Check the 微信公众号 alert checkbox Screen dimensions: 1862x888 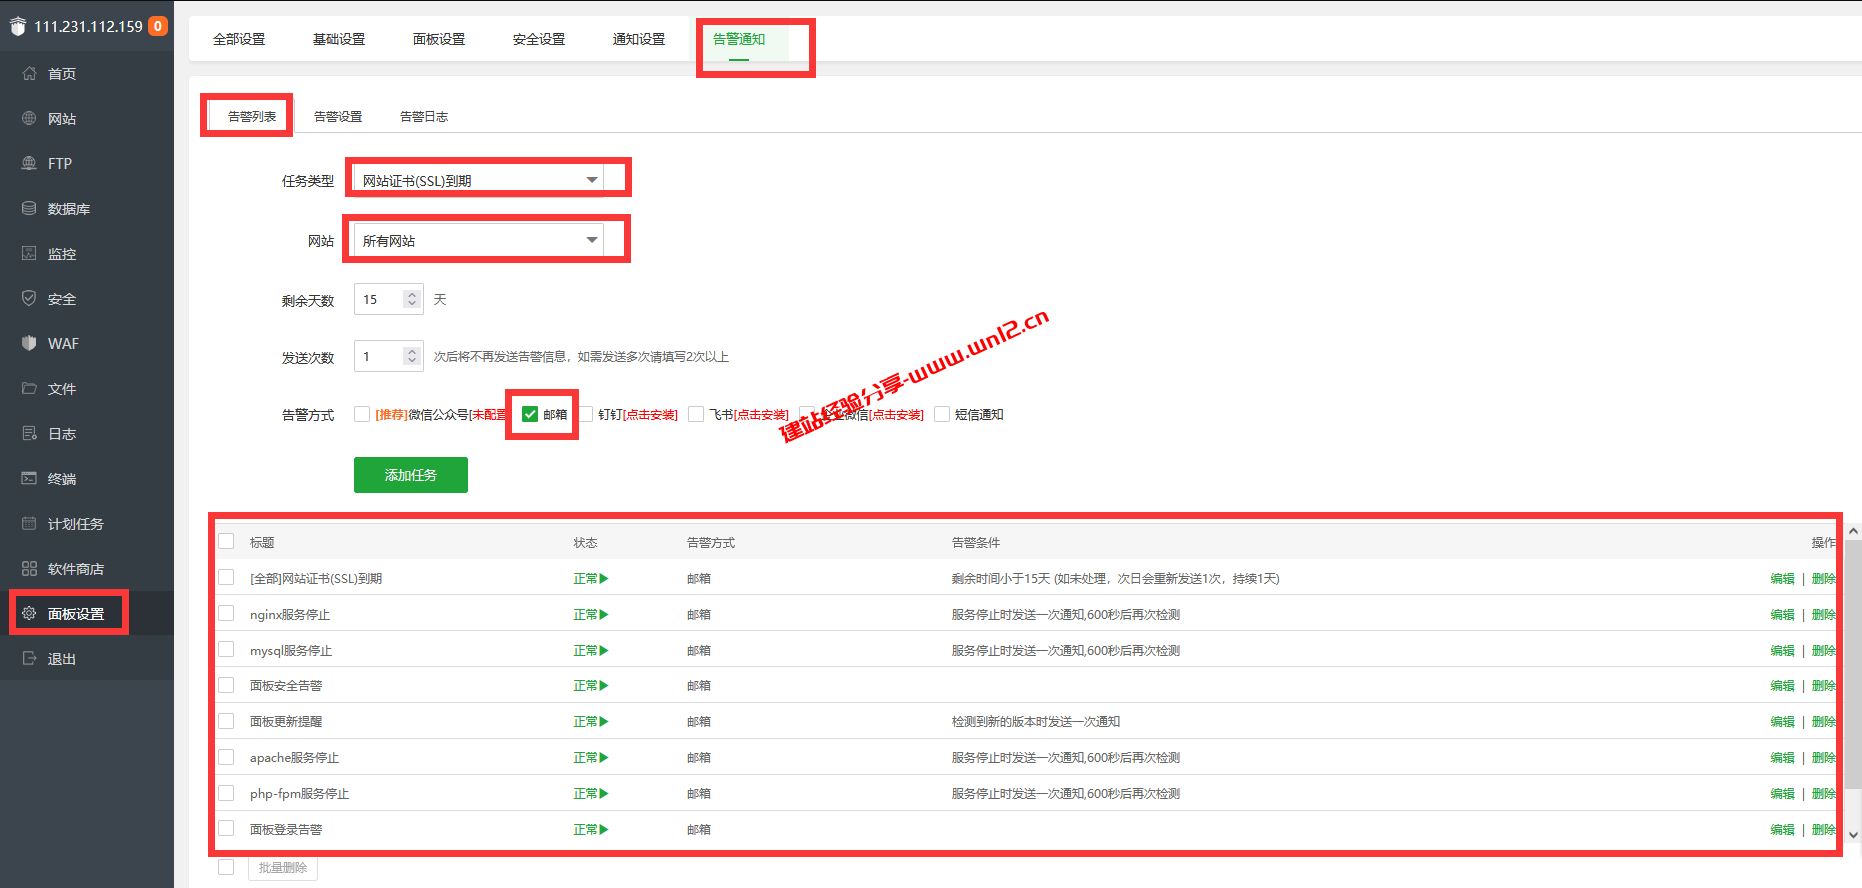coord(362,414)
